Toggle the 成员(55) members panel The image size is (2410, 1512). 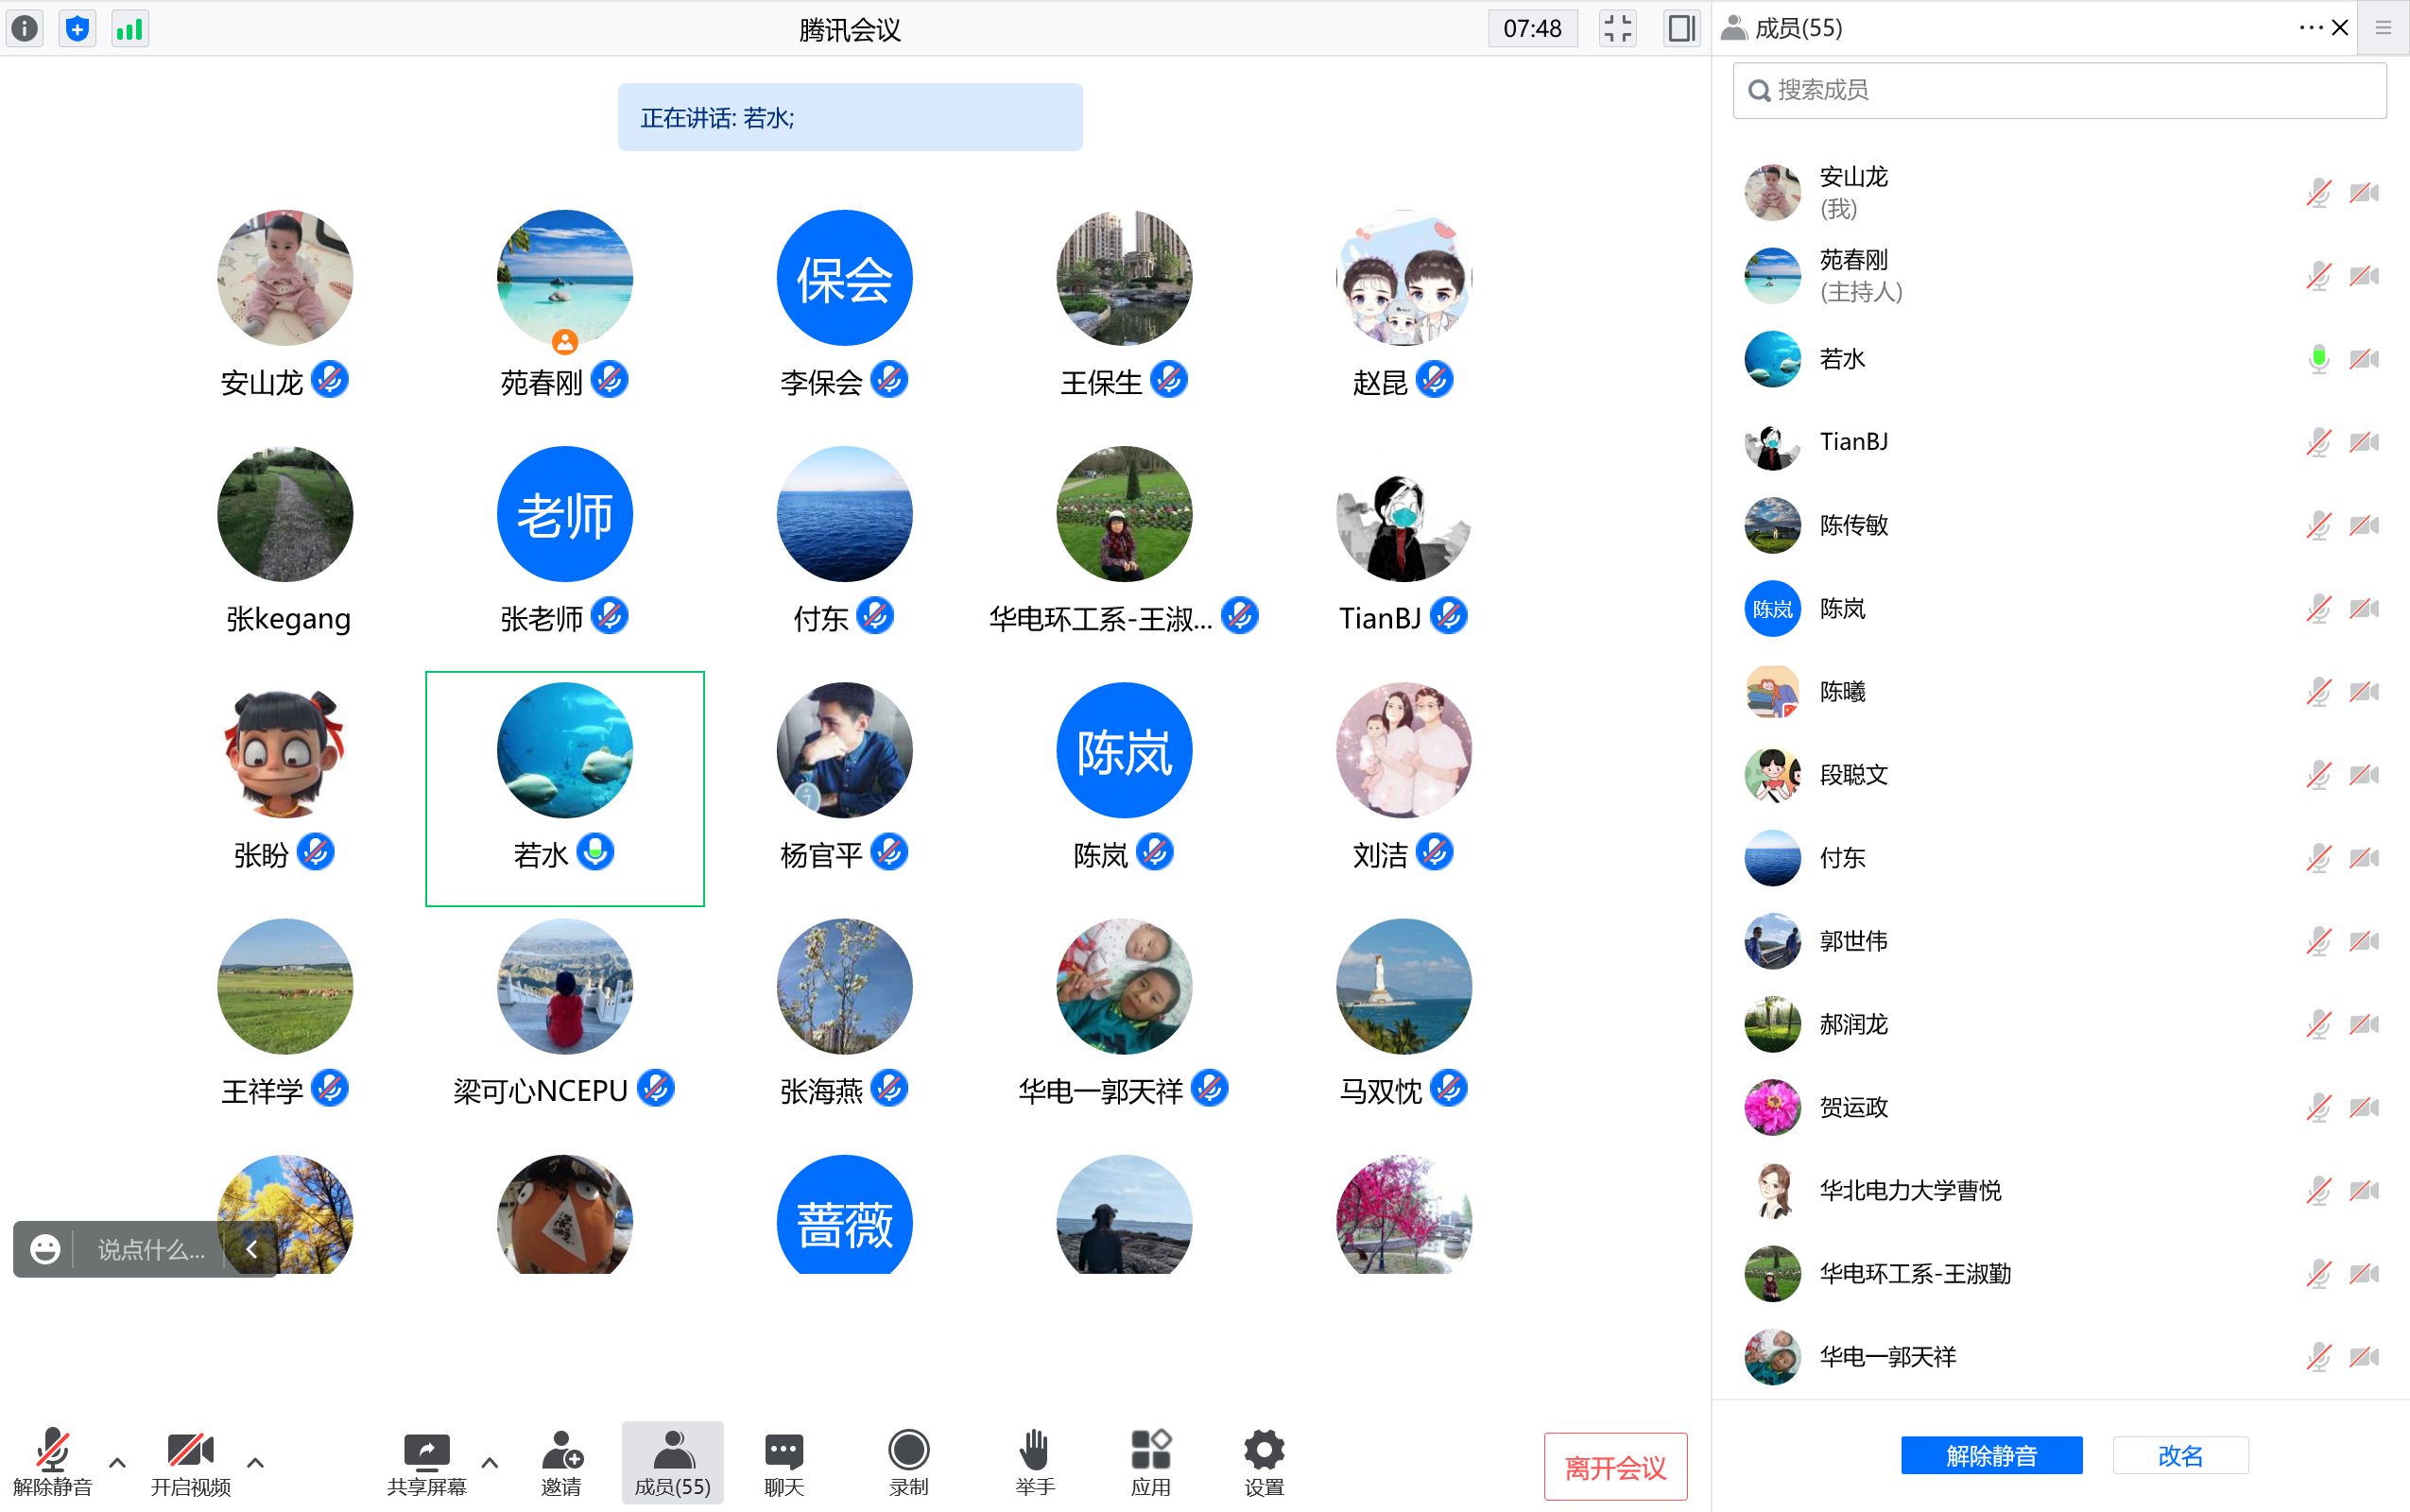click(x=672, y=1461)
